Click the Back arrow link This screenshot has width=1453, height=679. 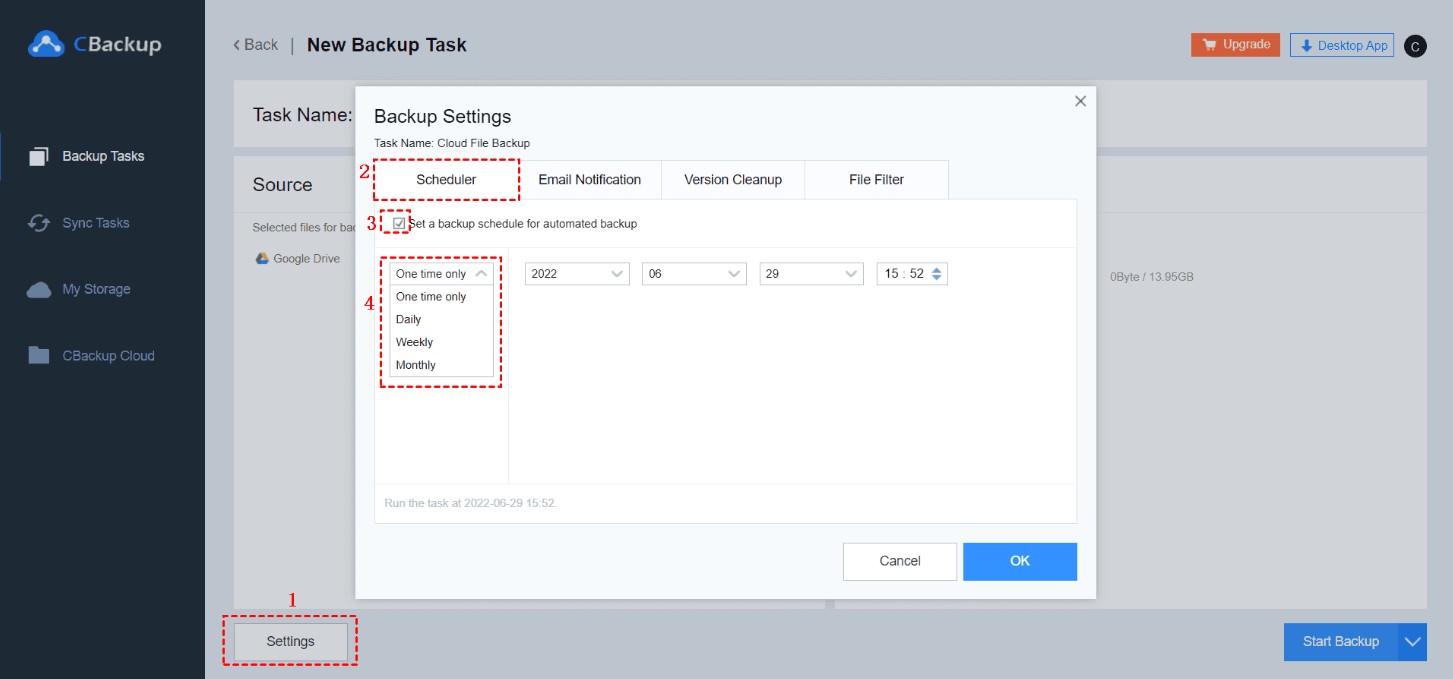pyautogui.click(x=256, y=45)
